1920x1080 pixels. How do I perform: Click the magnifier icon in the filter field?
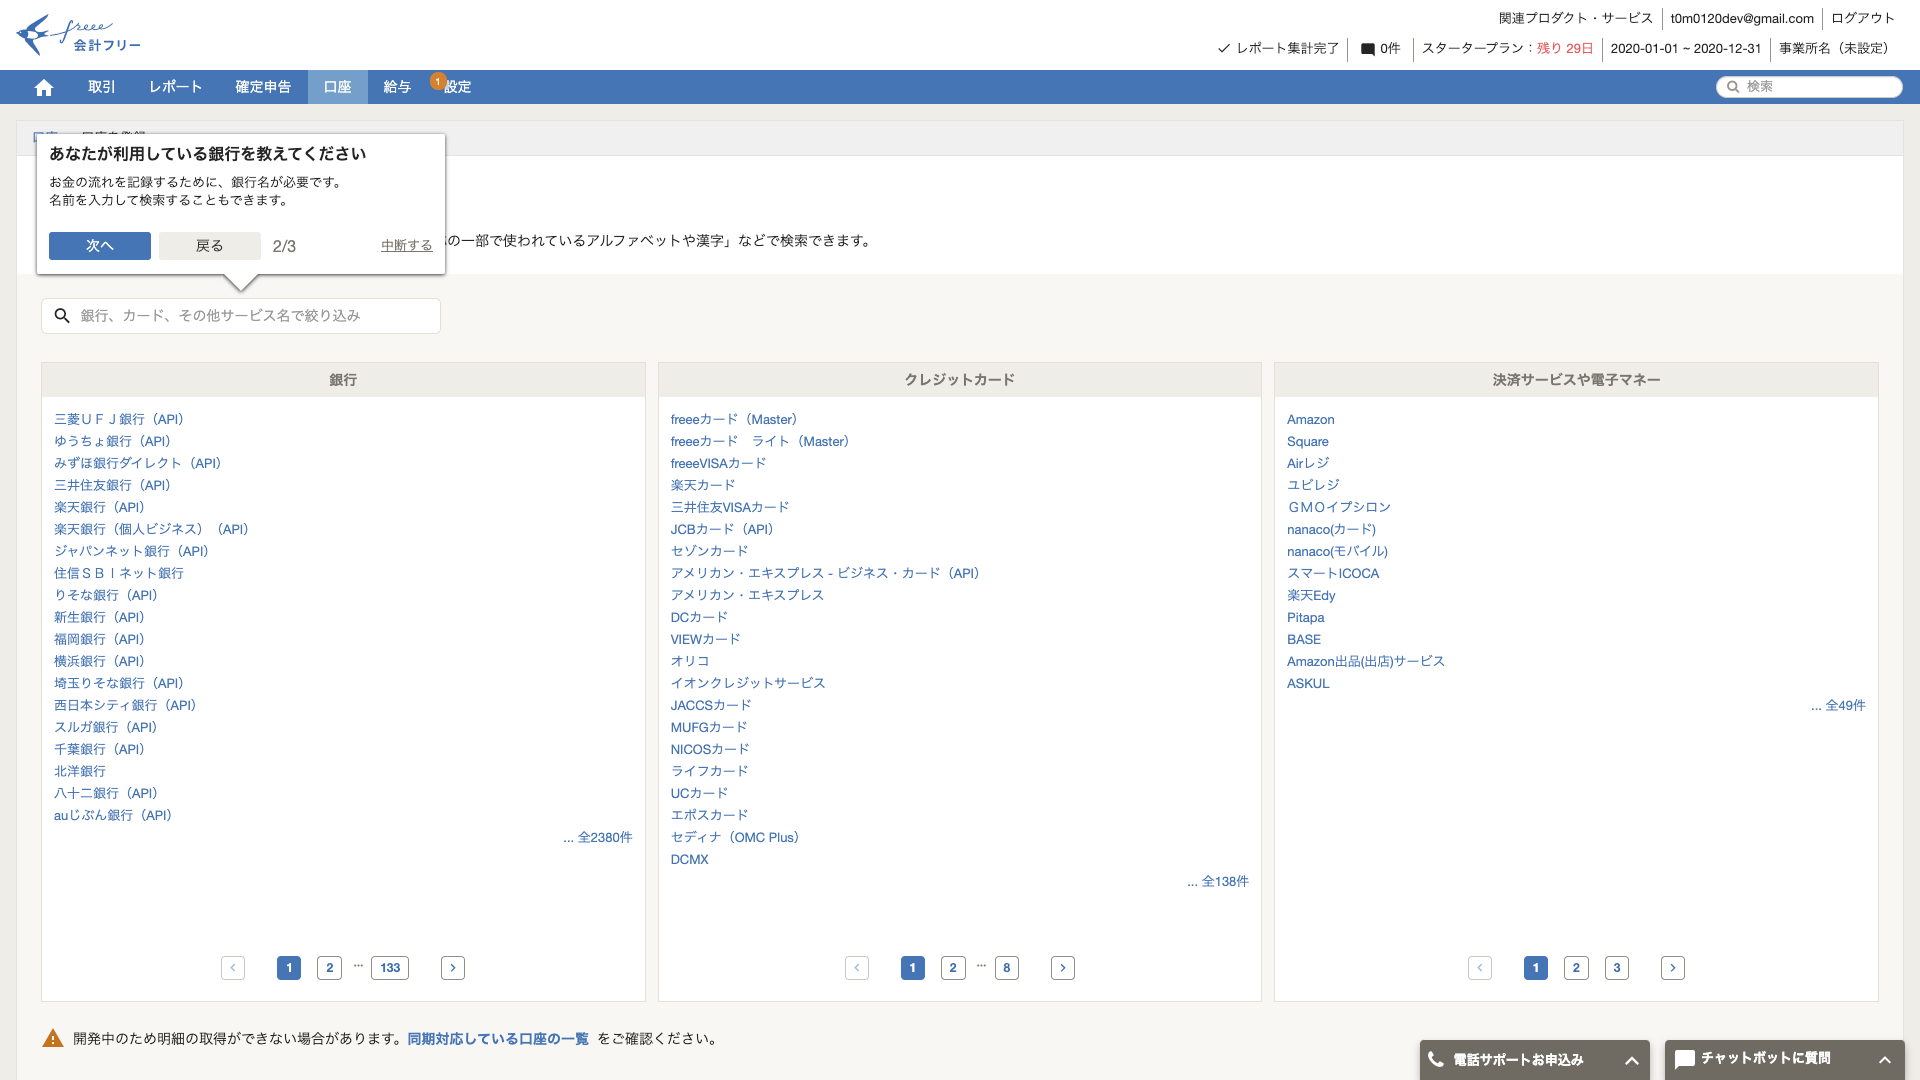tap(62, 316)
